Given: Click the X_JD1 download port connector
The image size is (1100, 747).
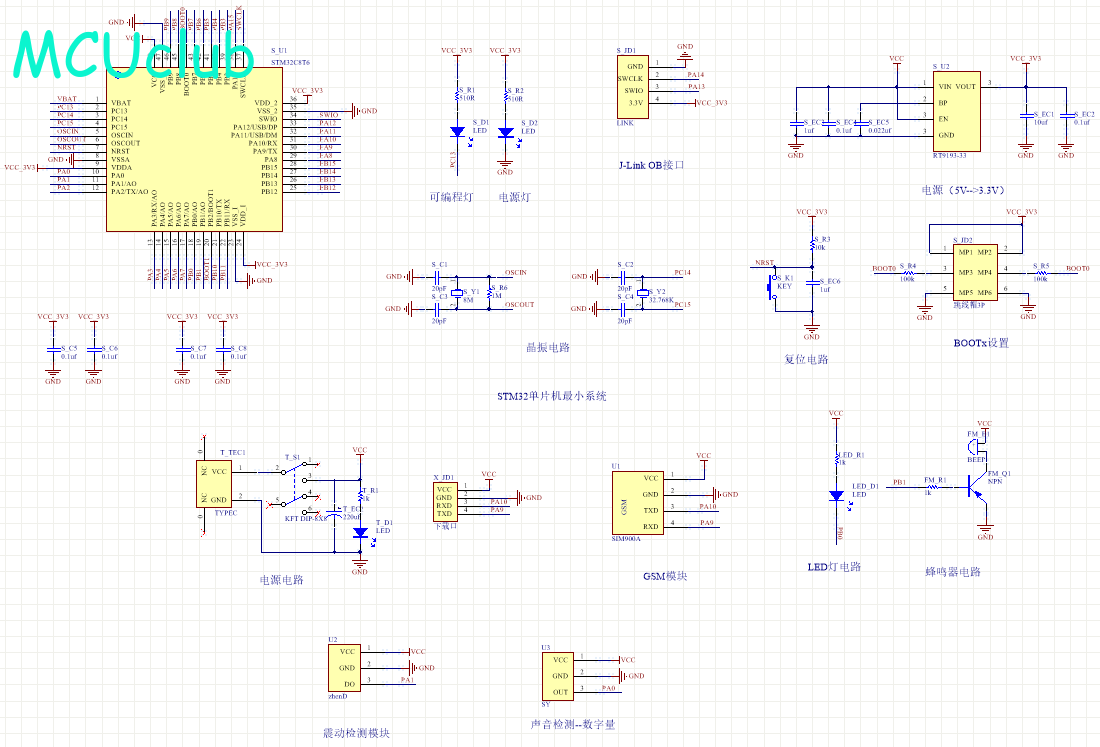Looking at the screenshot, I should click(445, 502).
